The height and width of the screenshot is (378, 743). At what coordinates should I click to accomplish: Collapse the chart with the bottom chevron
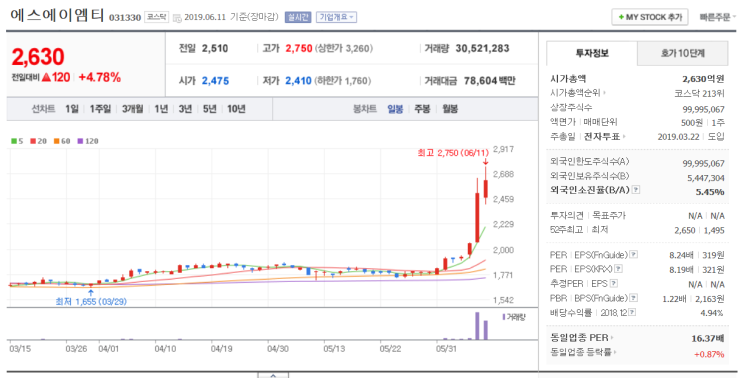273,375
